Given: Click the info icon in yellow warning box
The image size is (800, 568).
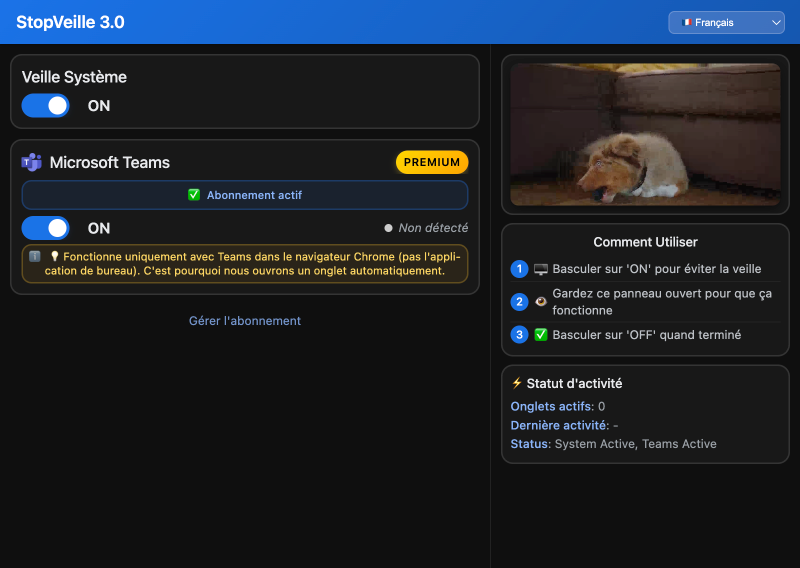Looking at the screenshot, I should click(x=35, y=256).
